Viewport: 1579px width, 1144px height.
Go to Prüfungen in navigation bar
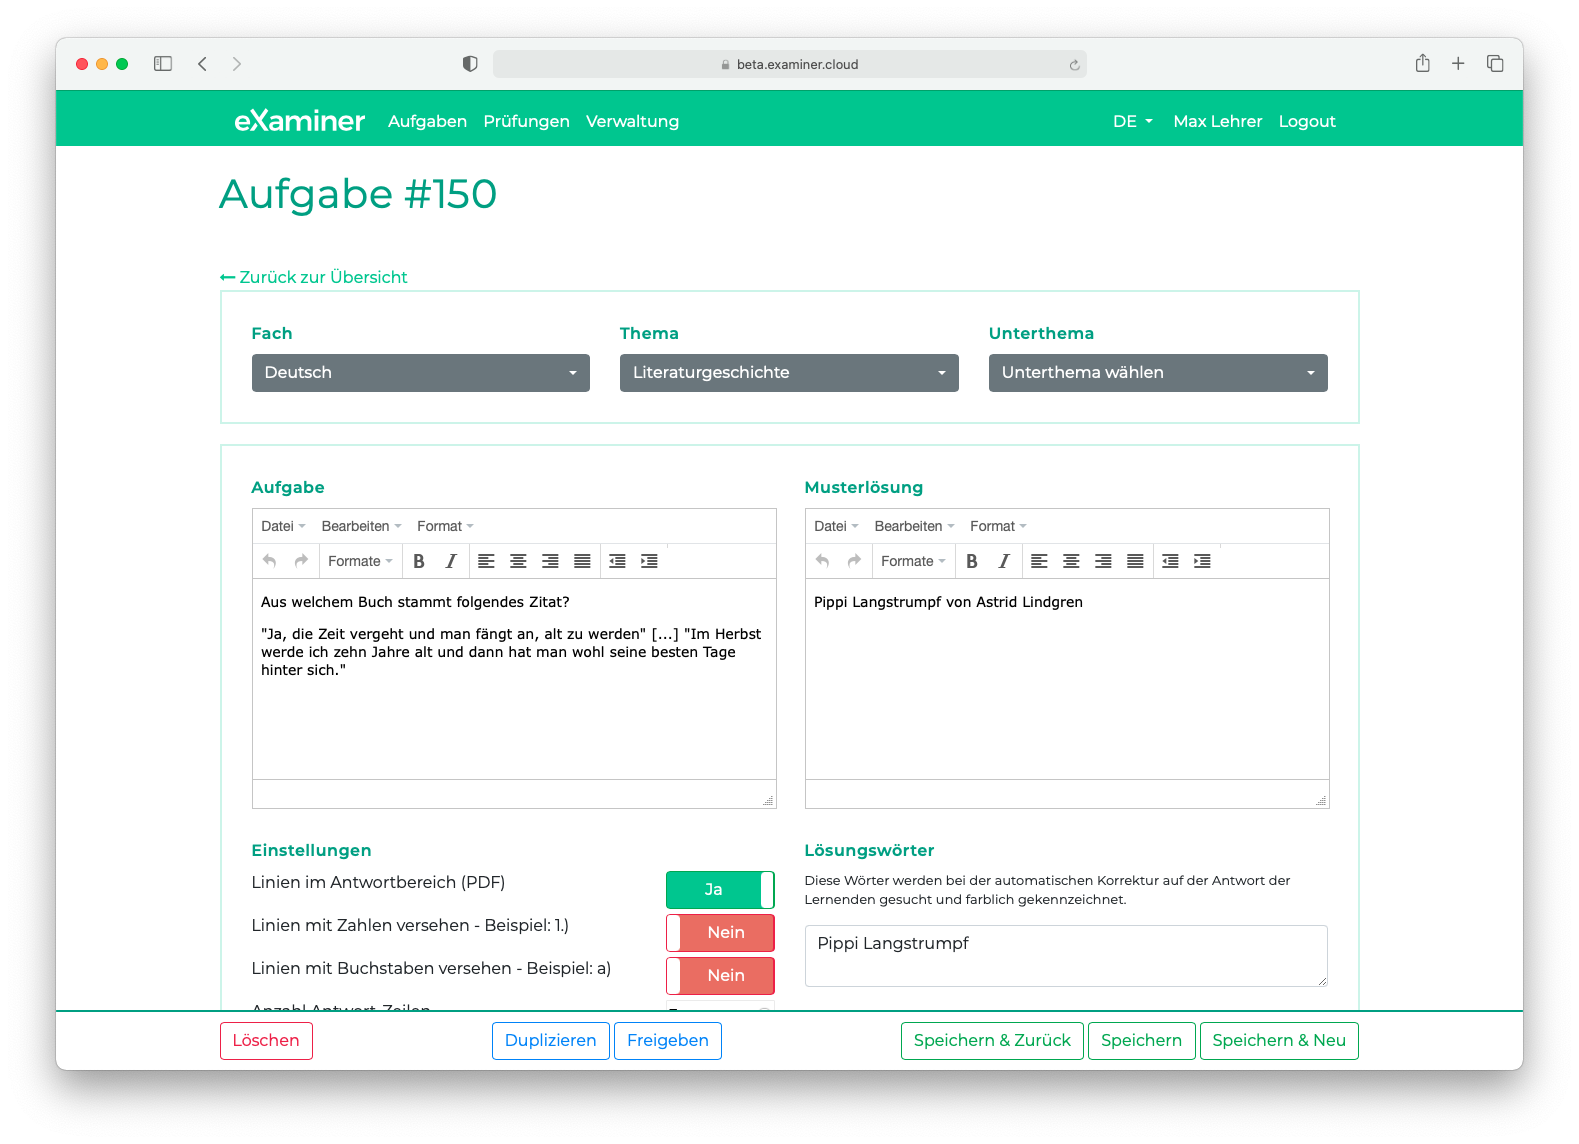(x=526, y=121)
